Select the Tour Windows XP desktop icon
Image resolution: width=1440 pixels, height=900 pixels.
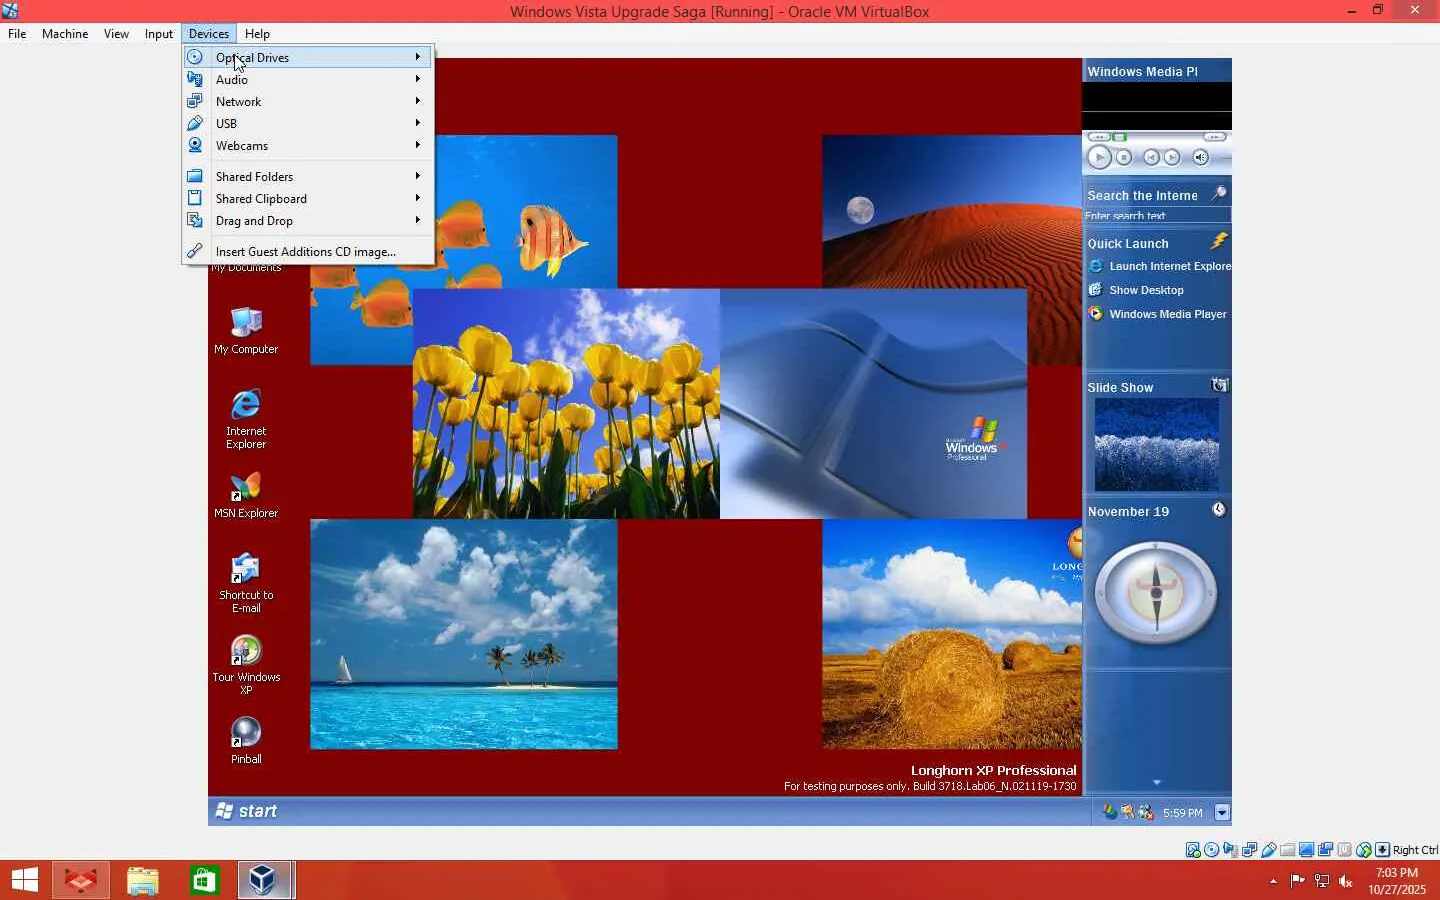pyautogui.click(x=246, y=665)
